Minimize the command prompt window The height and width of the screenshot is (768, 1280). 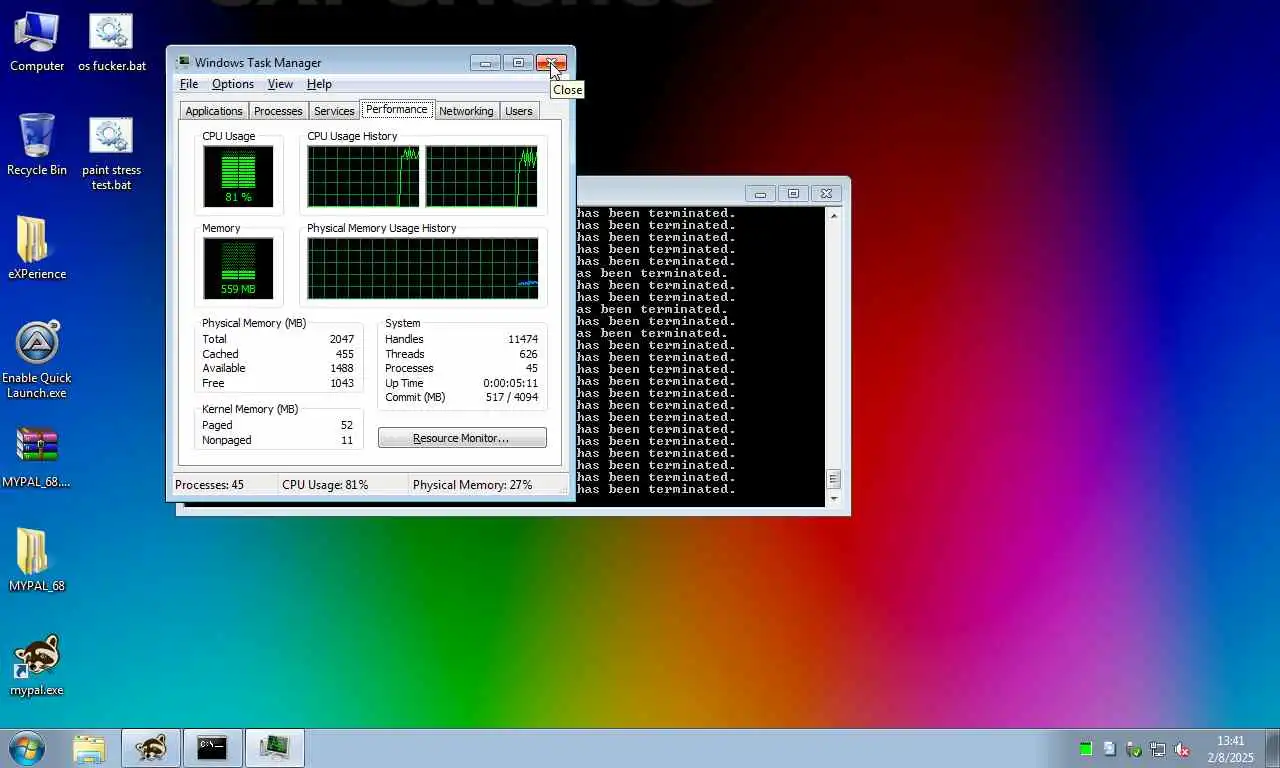pos(760,193)
